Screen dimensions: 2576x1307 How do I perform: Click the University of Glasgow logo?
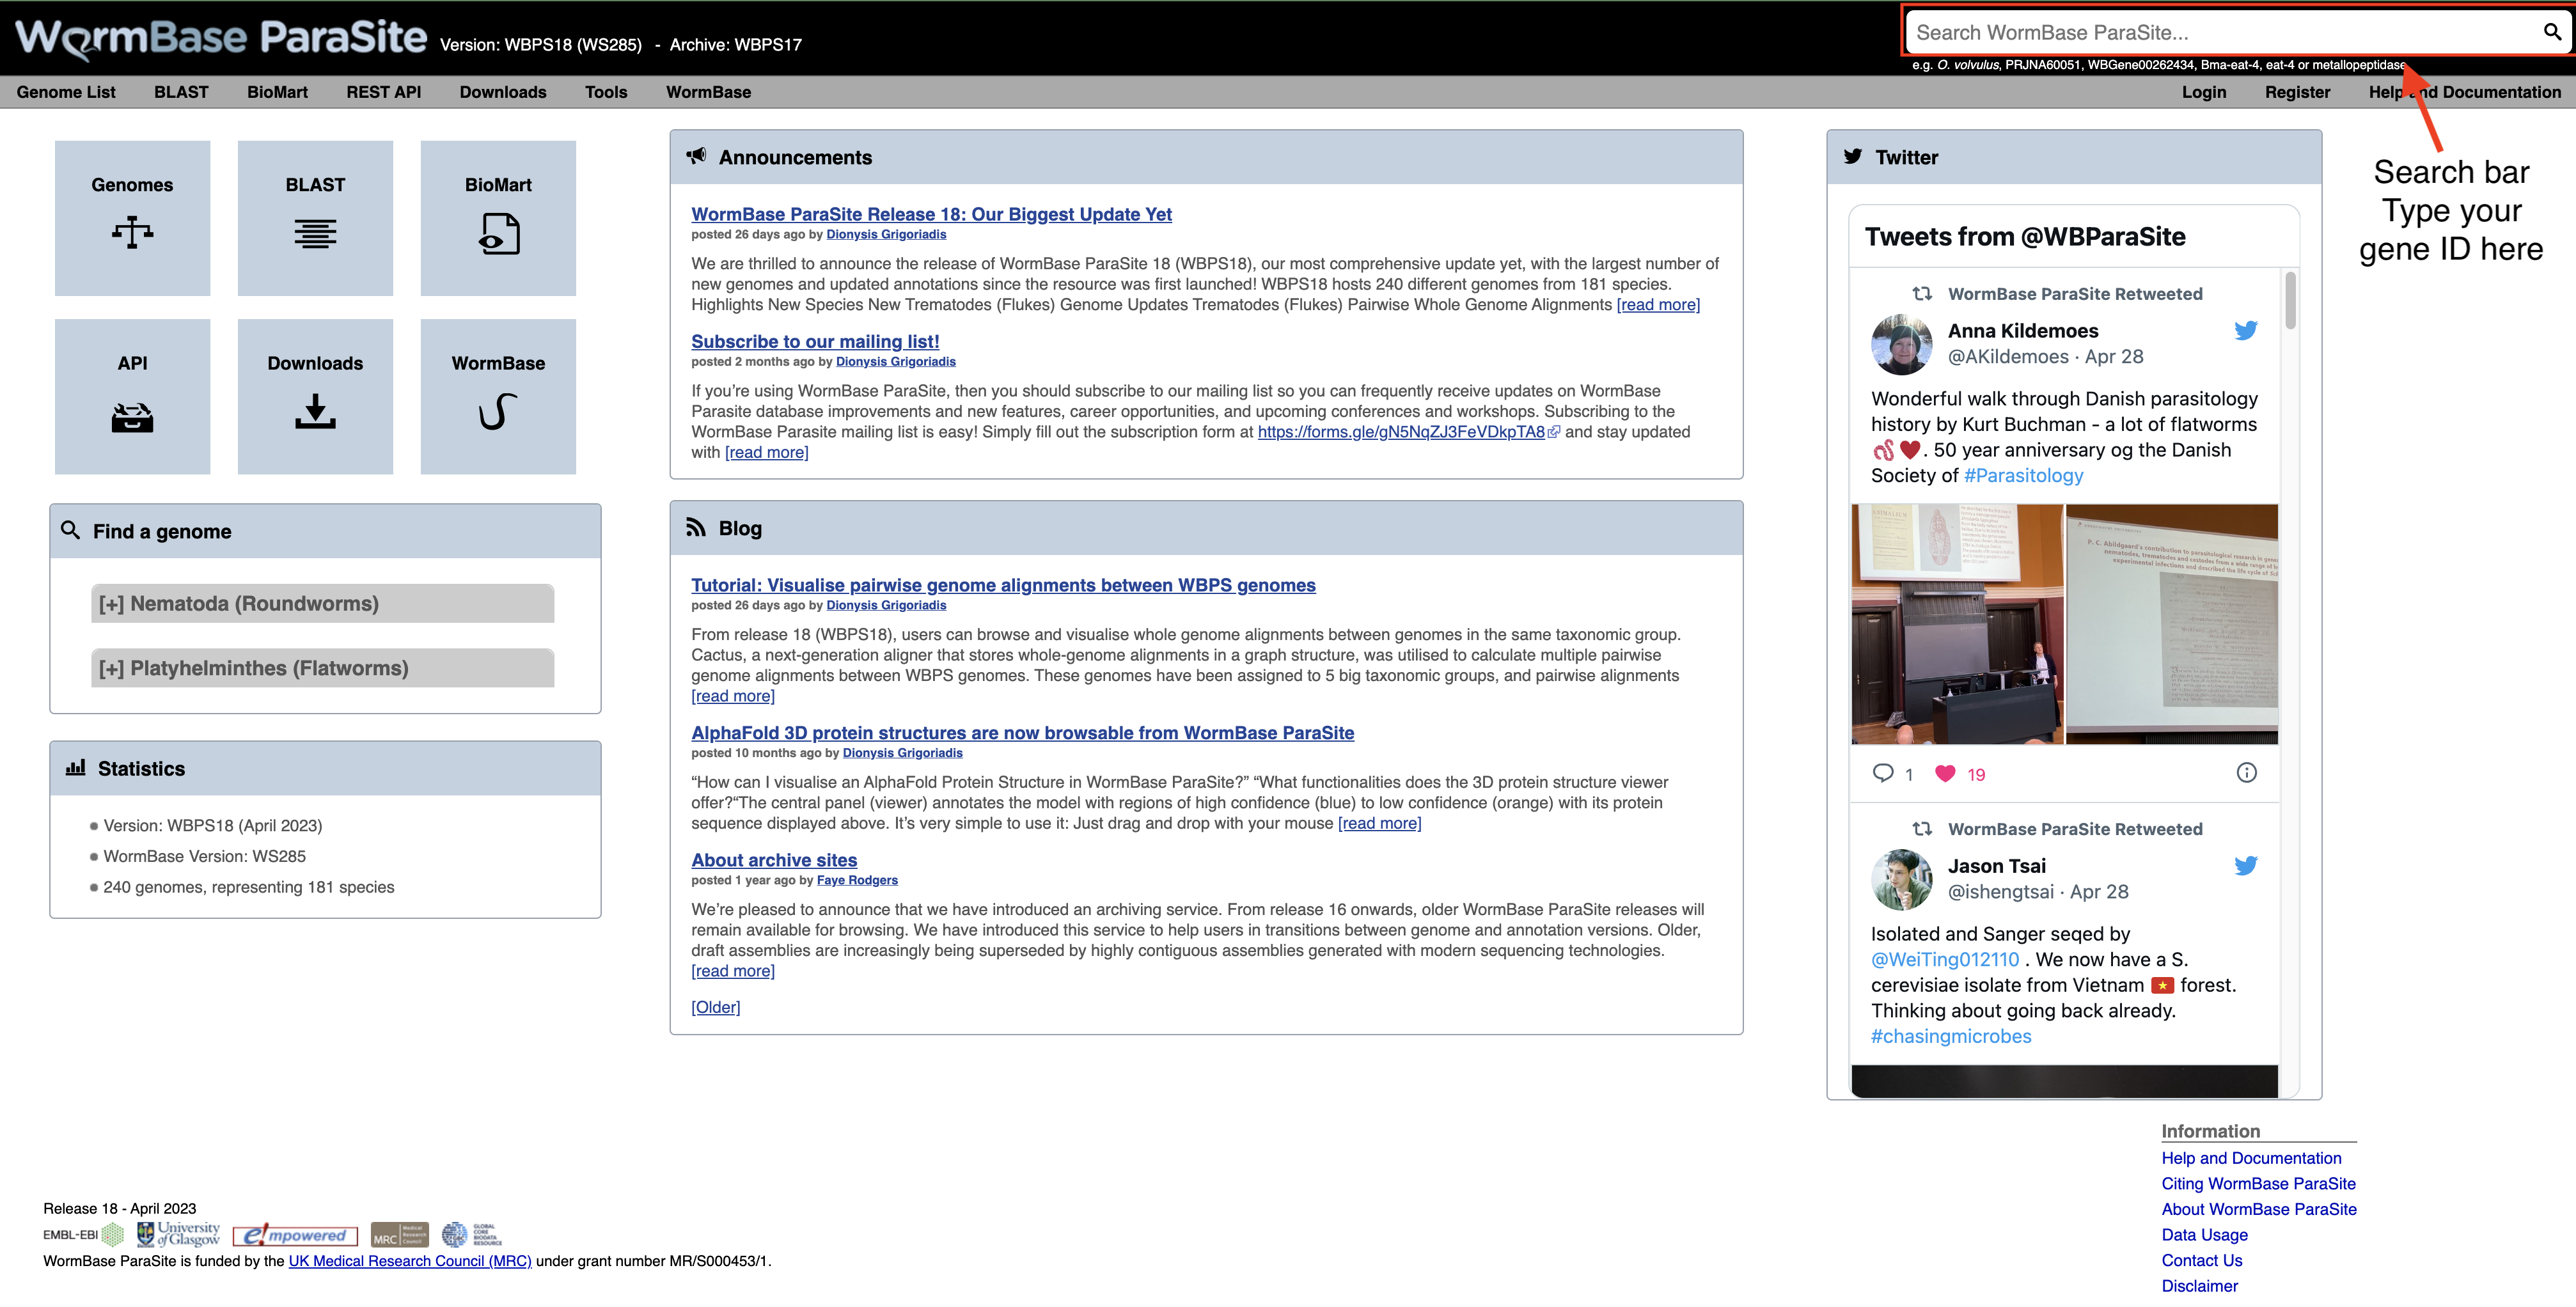click(x=178, y=1234)
